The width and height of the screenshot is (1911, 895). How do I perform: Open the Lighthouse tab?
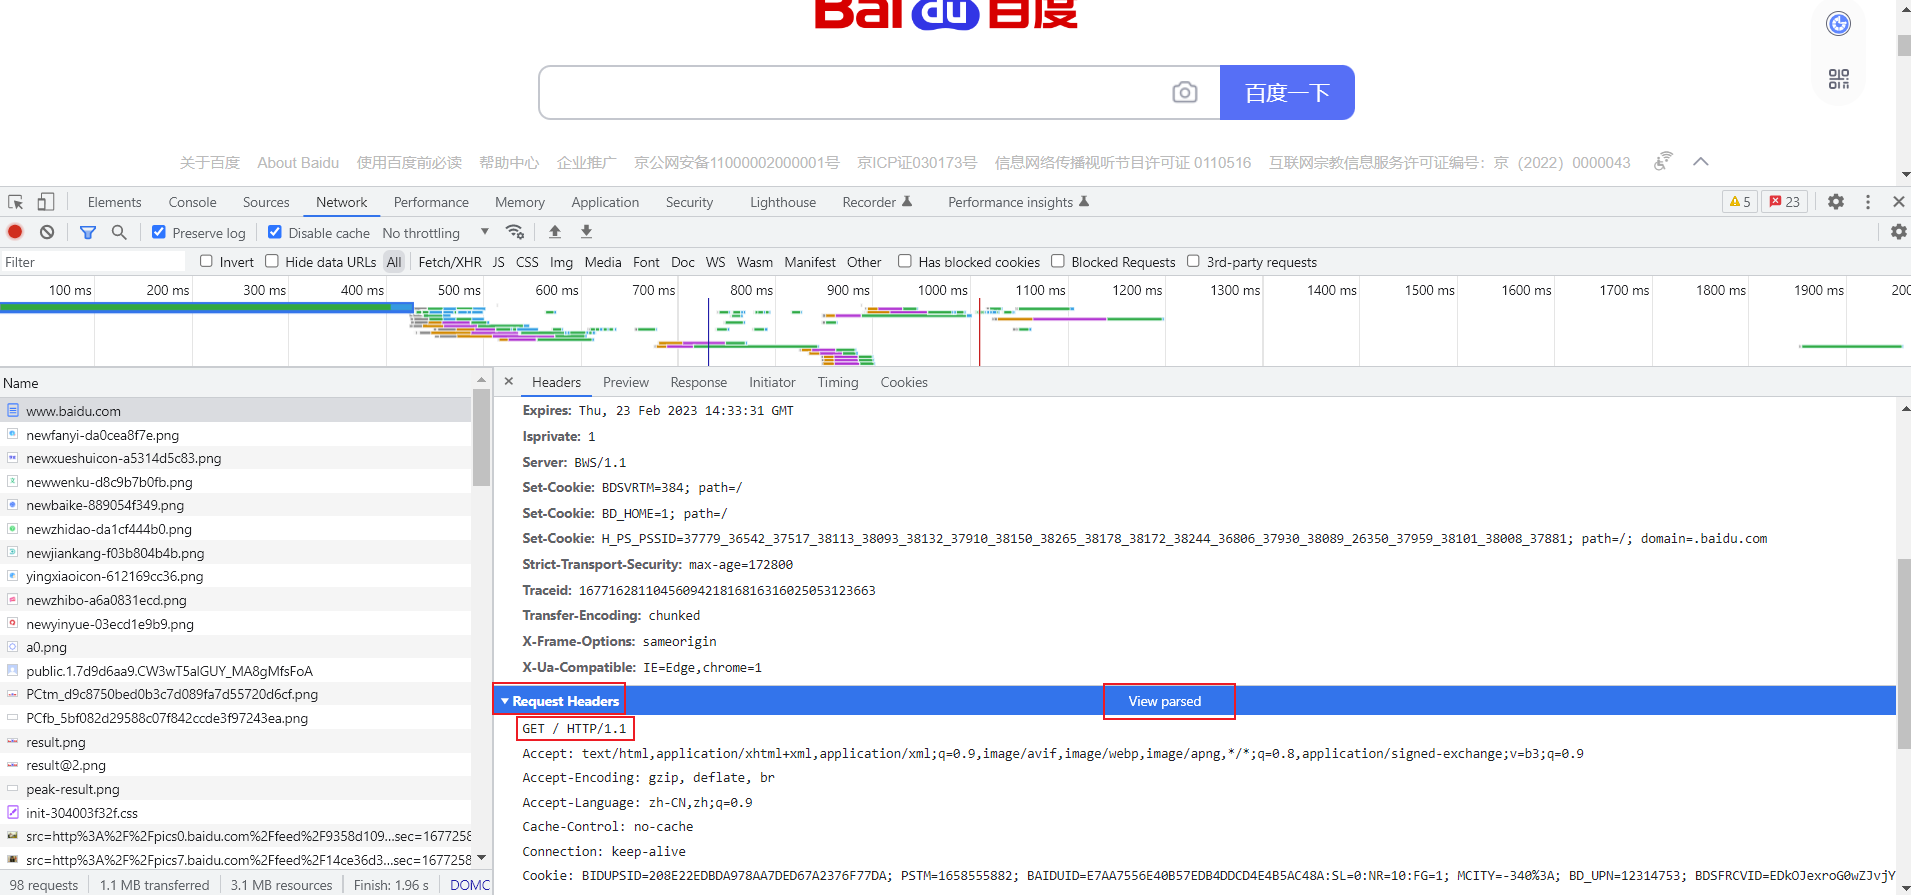[x=783, y=202]
